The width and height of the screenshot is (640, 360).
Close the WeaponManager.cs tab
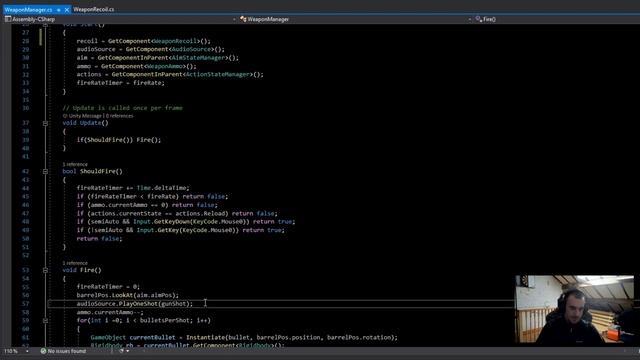coord(67,9)
